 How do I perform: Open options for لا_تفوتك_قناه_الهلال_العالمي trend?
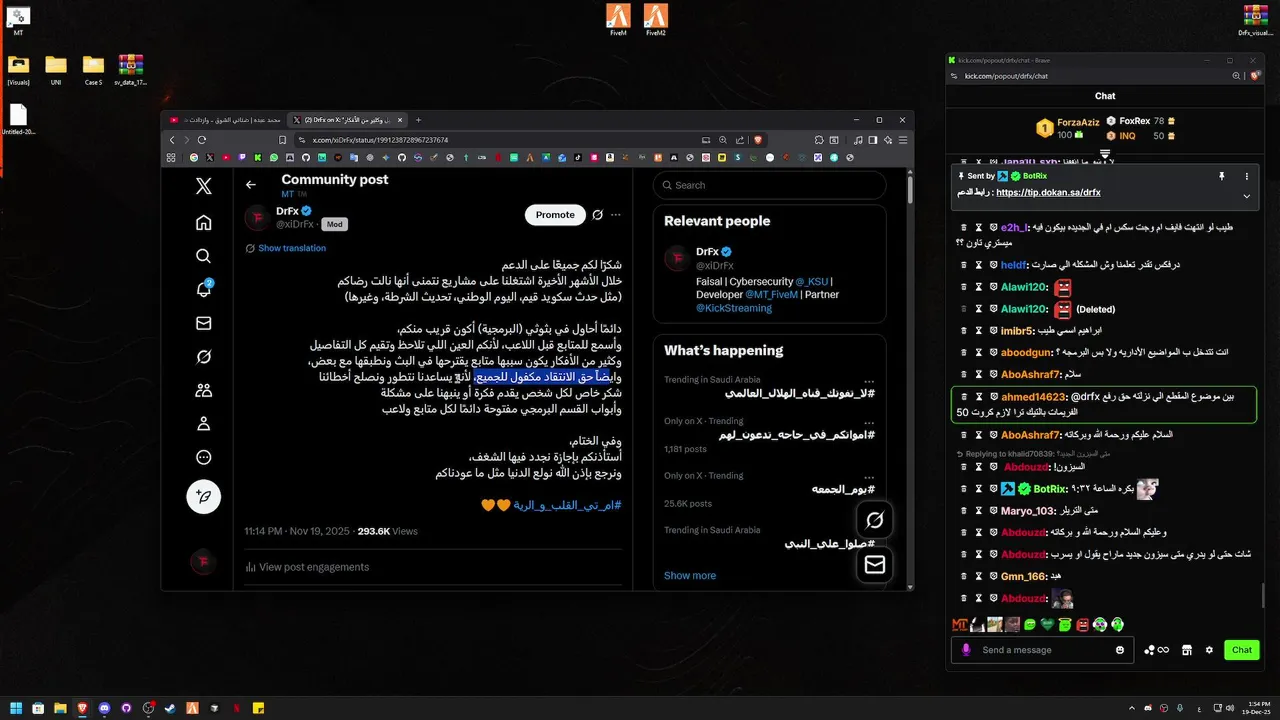[x=869, y=381]
